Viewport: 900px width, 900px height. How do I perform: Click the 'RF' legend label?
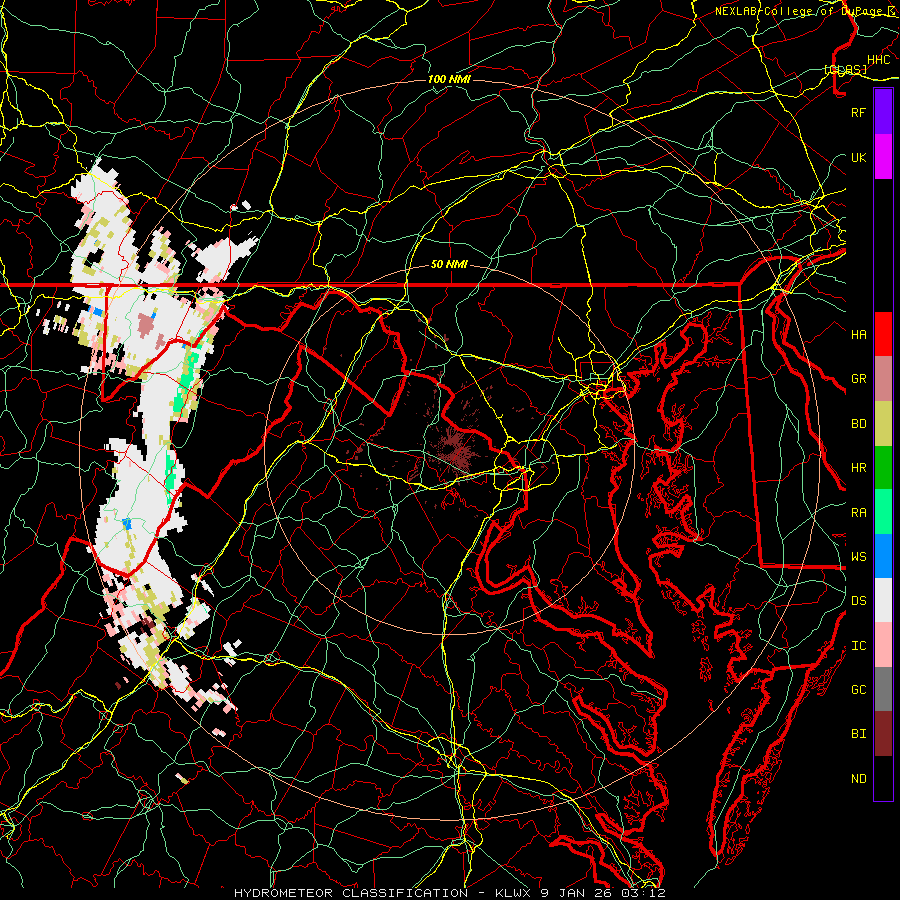(858, 112)
